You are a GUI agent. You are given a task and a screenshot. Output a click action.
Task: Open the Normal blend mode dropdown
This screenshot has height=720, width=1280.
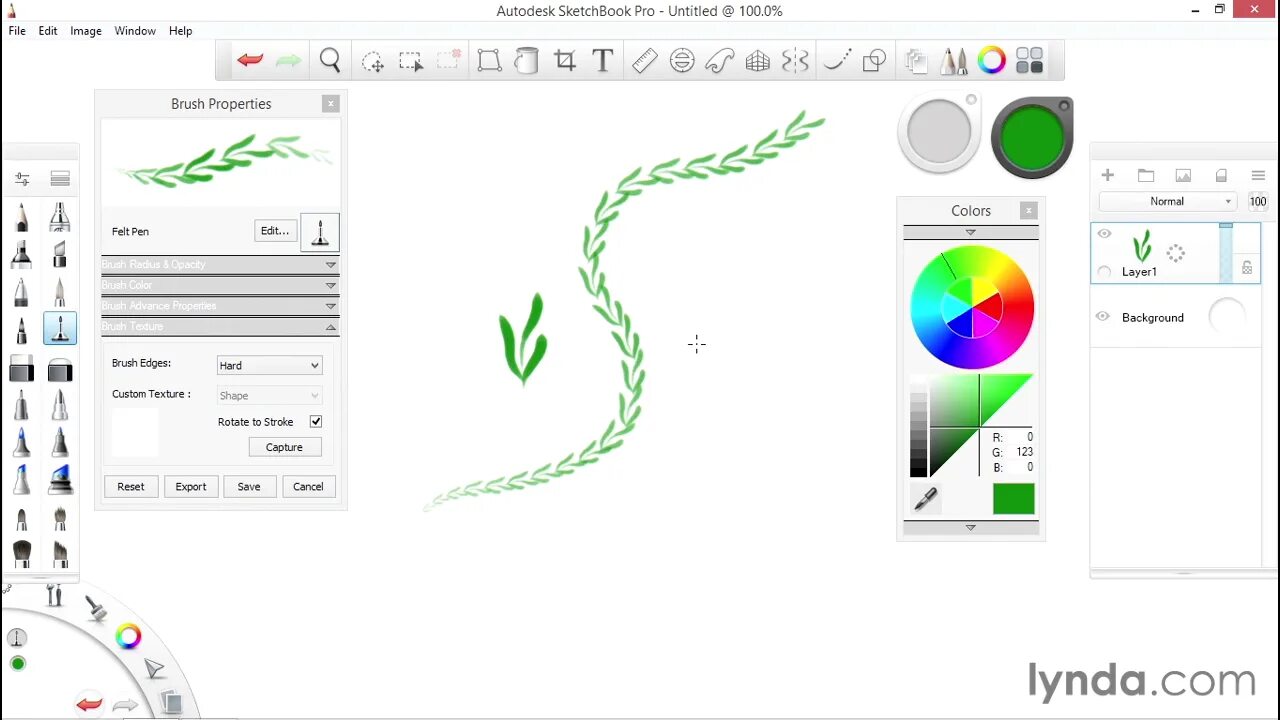1168,201
